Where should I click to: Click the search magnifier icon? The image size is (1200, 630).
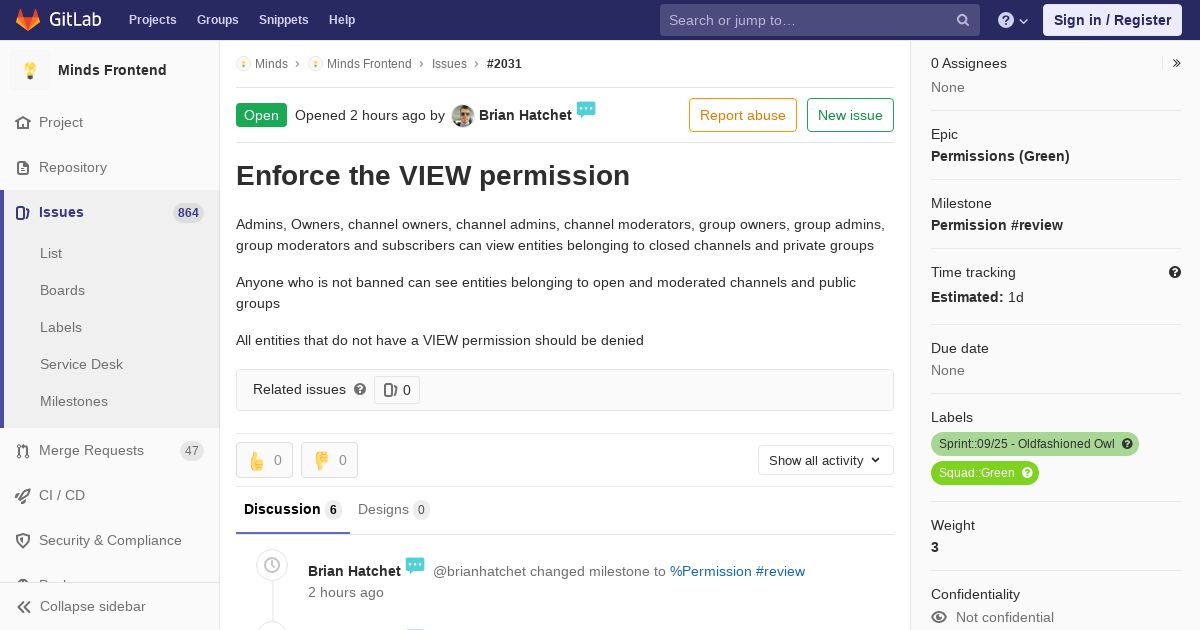(x=963, y=20)
